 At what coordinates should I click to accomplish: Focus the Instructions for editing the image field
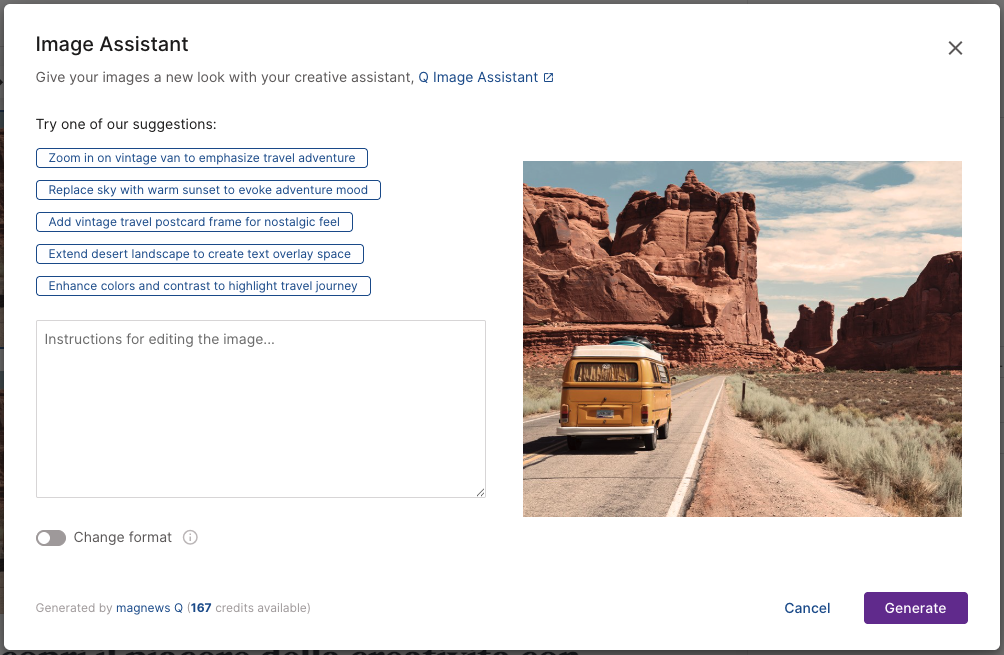click(x=260, y=408)
